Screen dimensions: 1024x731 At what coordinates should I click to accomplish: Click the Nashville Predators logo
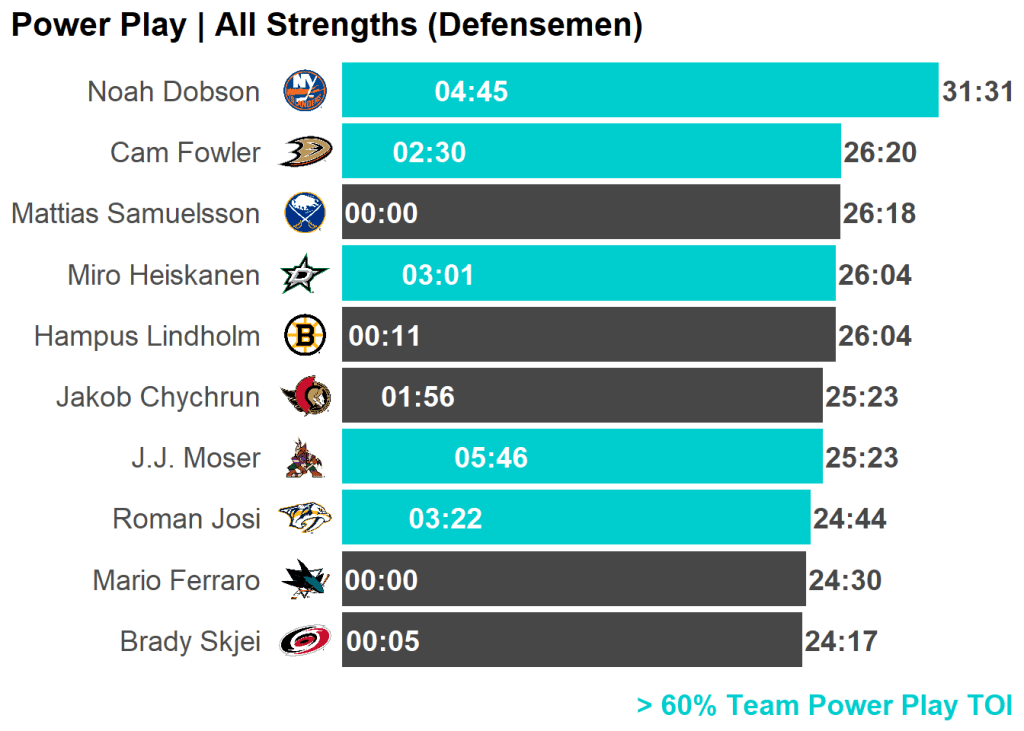click(305, 519)
